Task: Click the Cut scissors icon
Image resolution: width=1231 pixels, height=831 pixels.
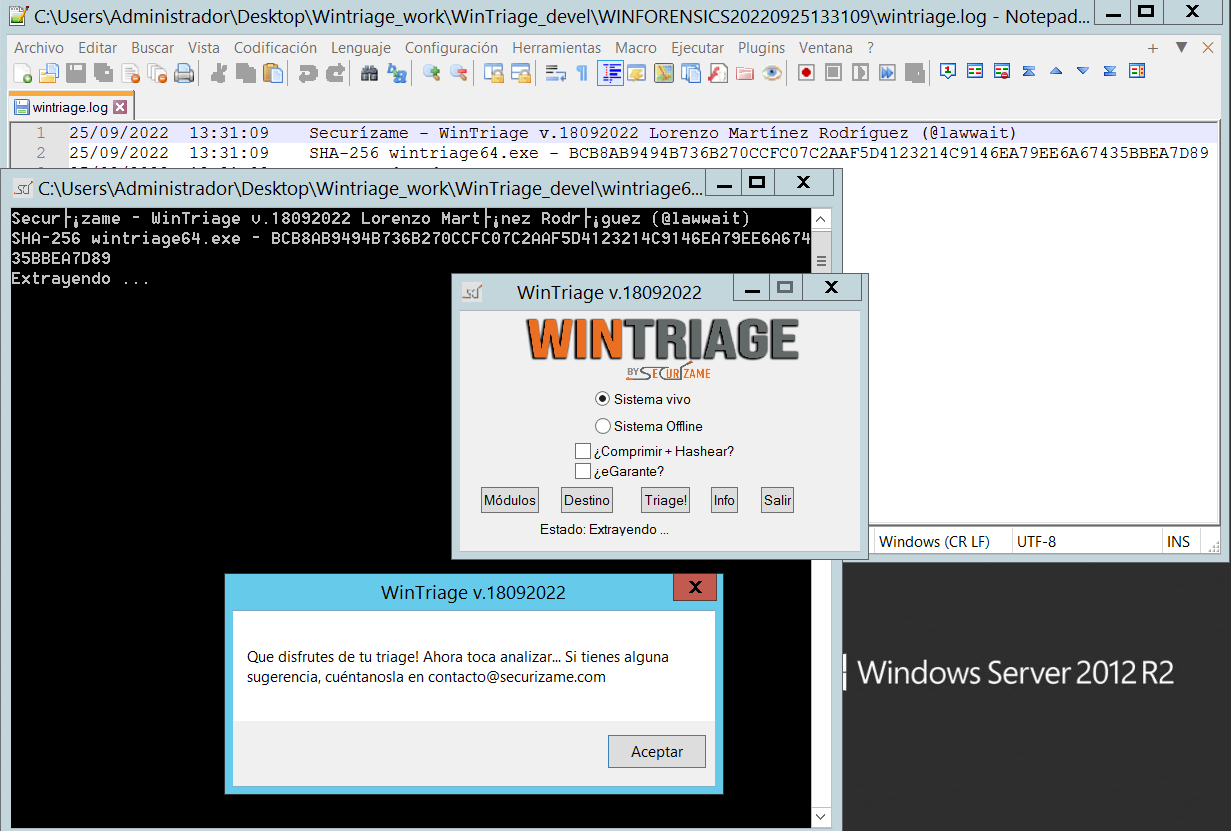Action: click(219, 72)
